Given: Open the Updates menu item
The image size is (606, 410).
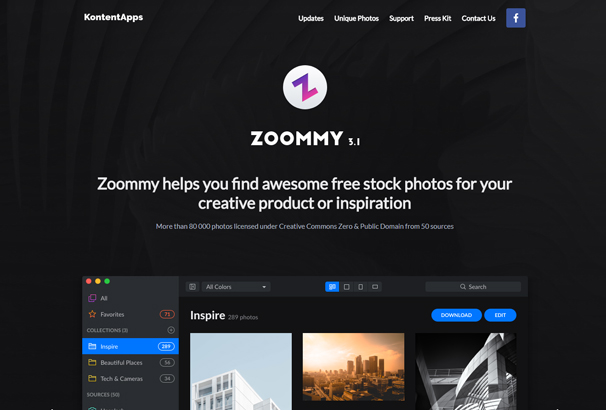Looking at the screenshot, I should click(311, 18).
